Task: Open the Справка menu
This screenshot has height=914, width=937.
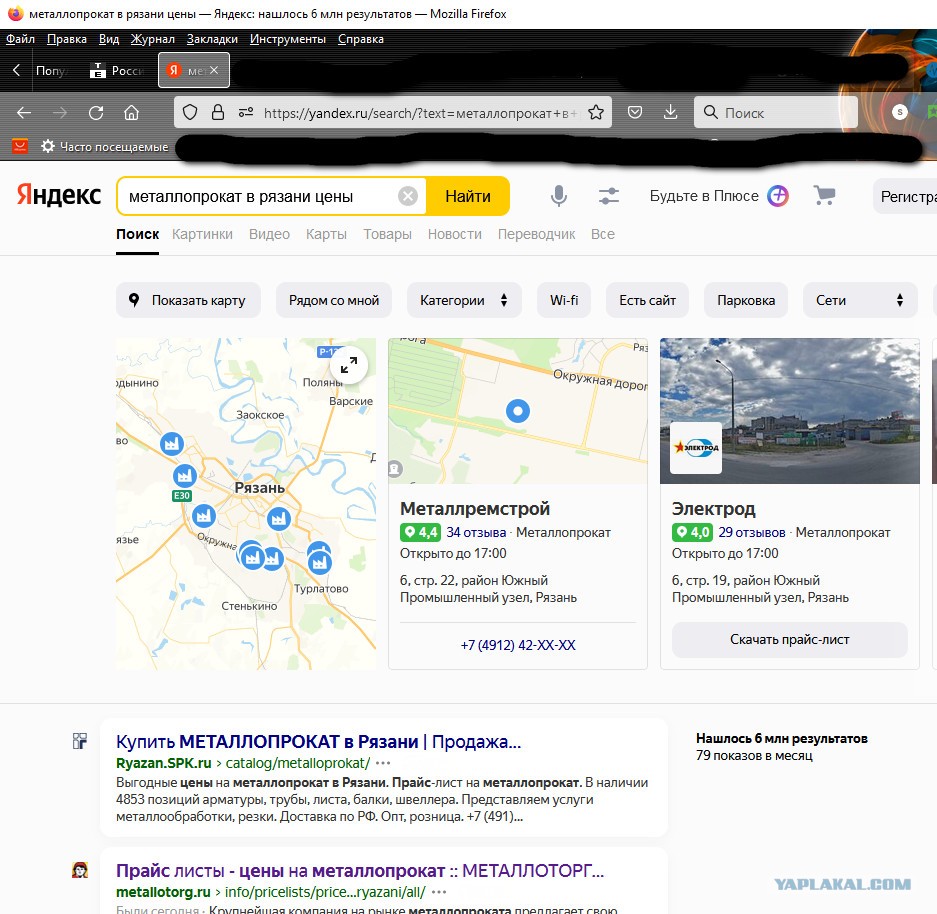Action: tap(361, 39)
